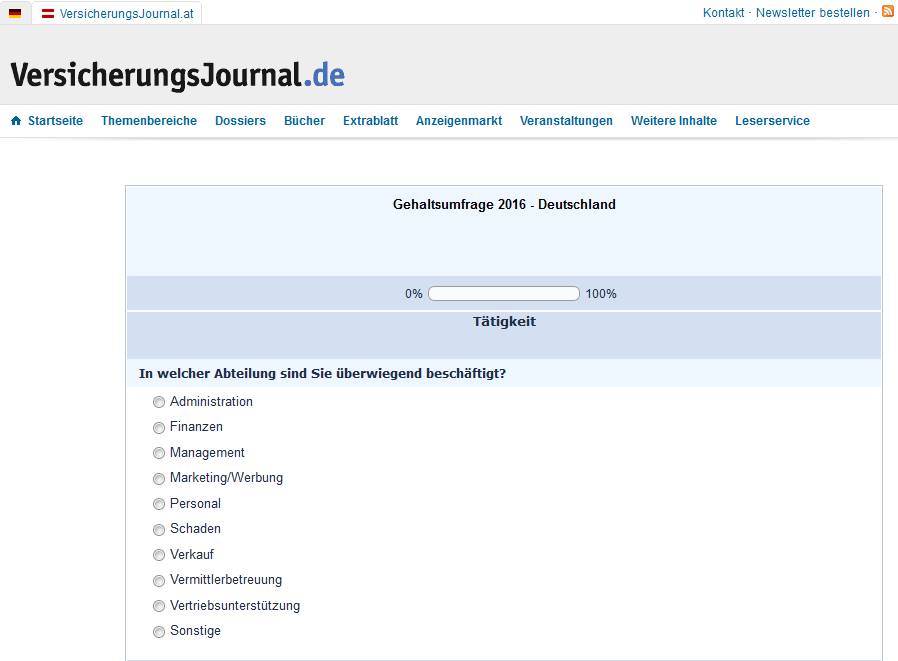This screenshot has width=898, height=661.
Task: Click the German flag icon tab
Action: [15, 13]
